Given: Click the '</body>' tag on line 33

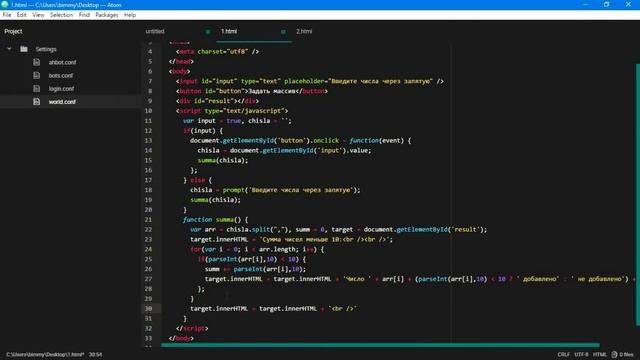Looking at the screenshot, I should coord(181,338).
